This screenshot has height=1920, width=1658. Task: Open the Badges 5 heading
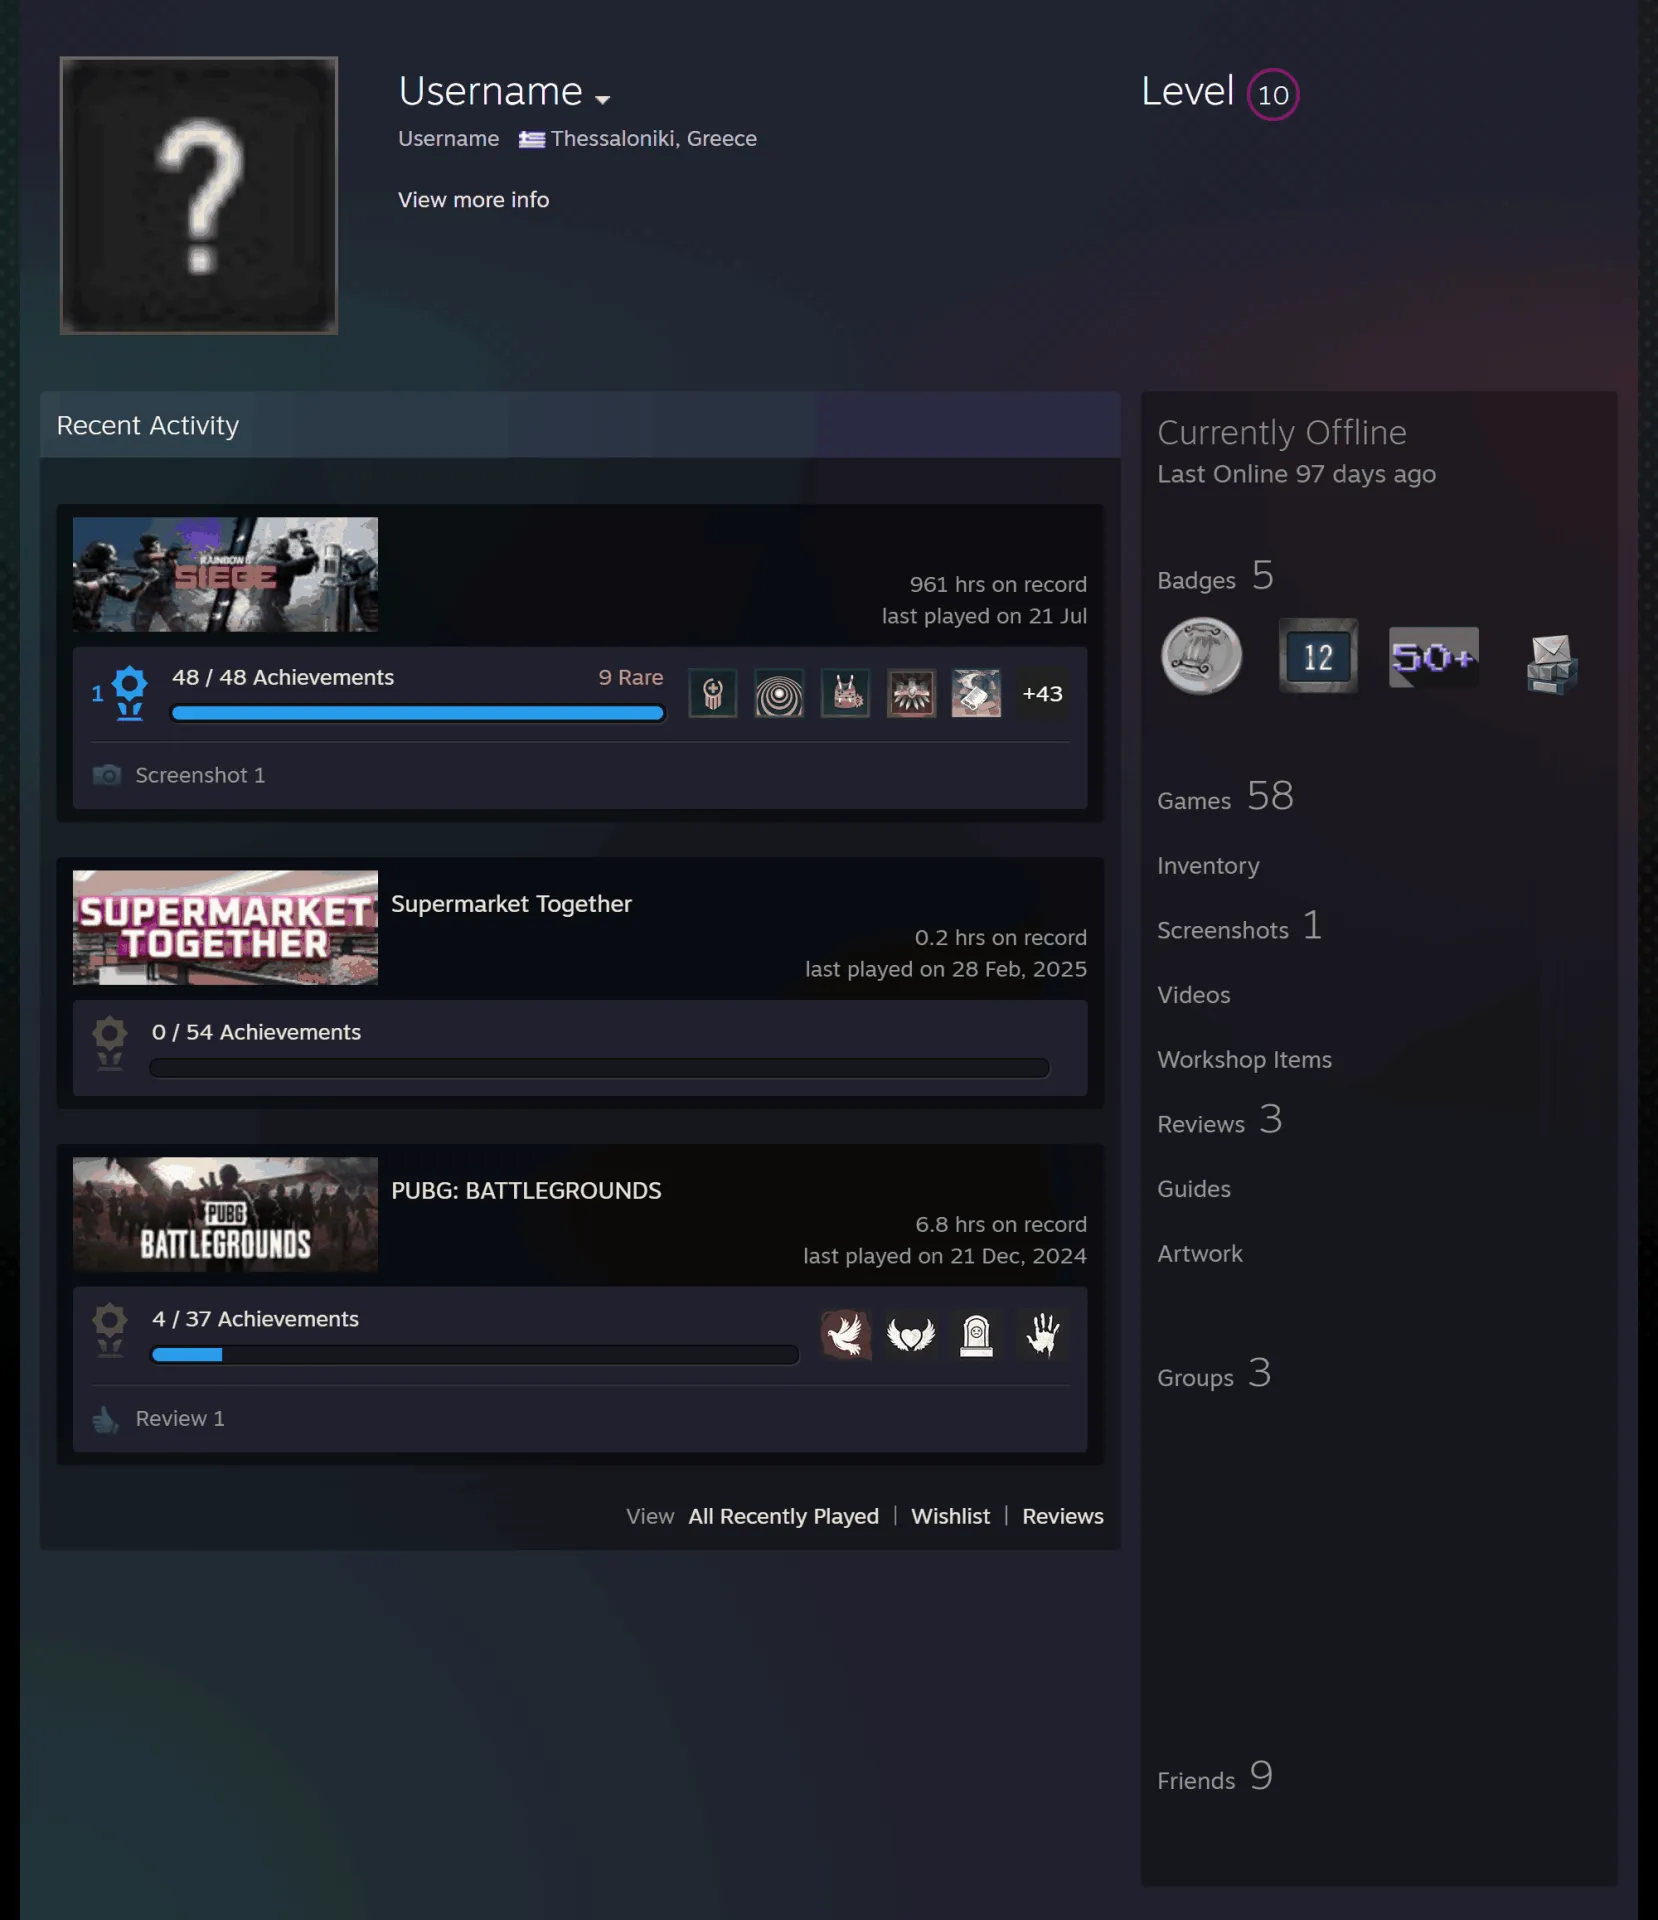(x=1215, y=576)
